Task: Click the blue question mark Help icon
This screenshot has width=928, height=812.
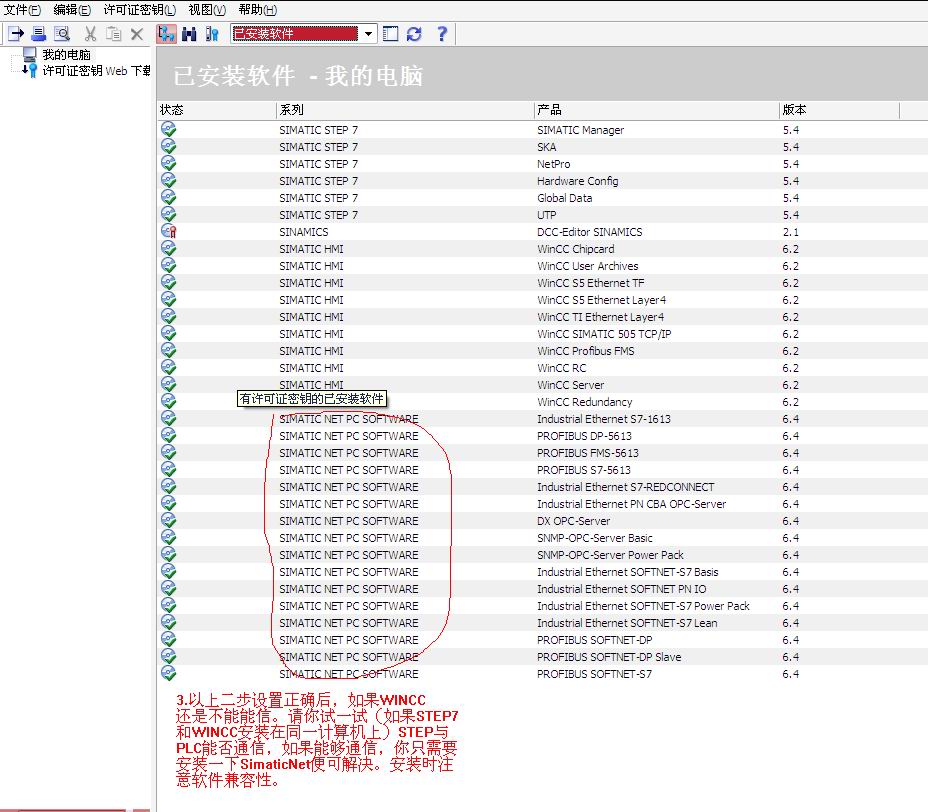Action: 442,34
